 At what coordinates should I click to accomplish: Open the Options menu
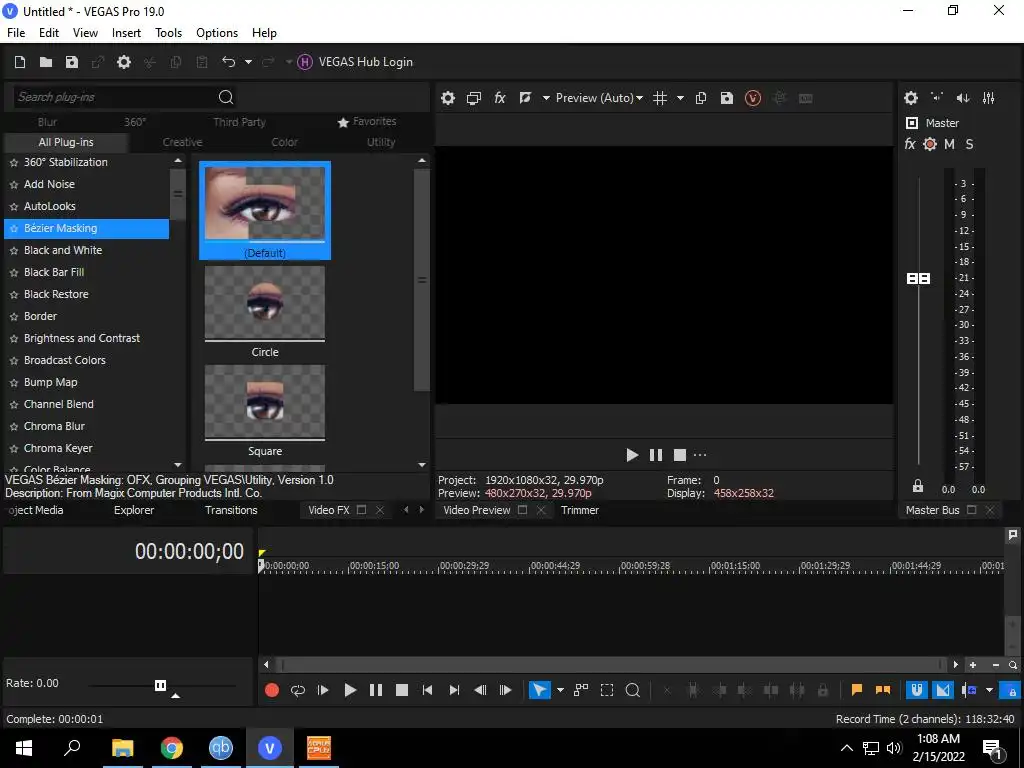point(217,33)
